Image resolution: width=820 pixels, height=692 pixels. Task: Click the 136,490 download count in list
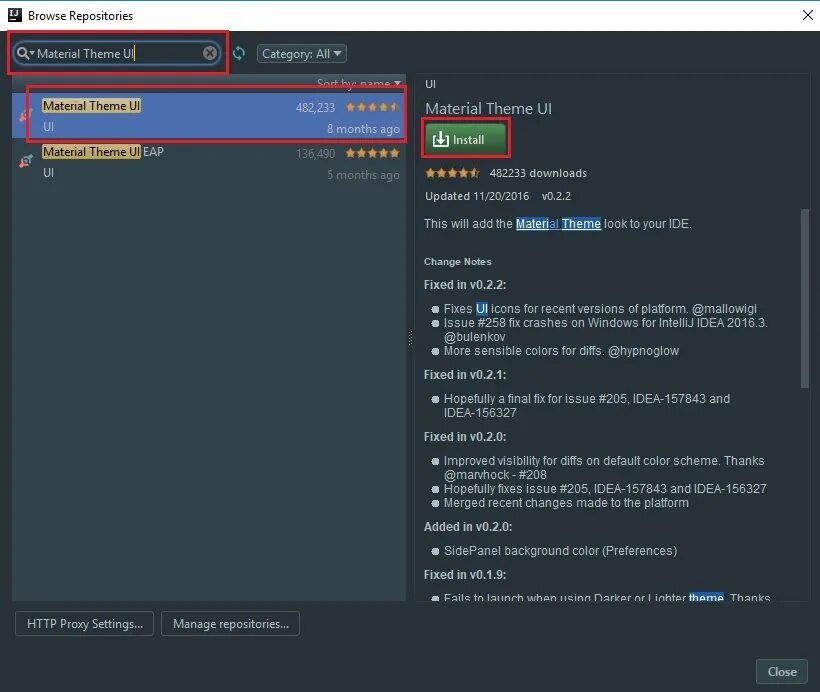pyautogui.click(x=315, y=154)
